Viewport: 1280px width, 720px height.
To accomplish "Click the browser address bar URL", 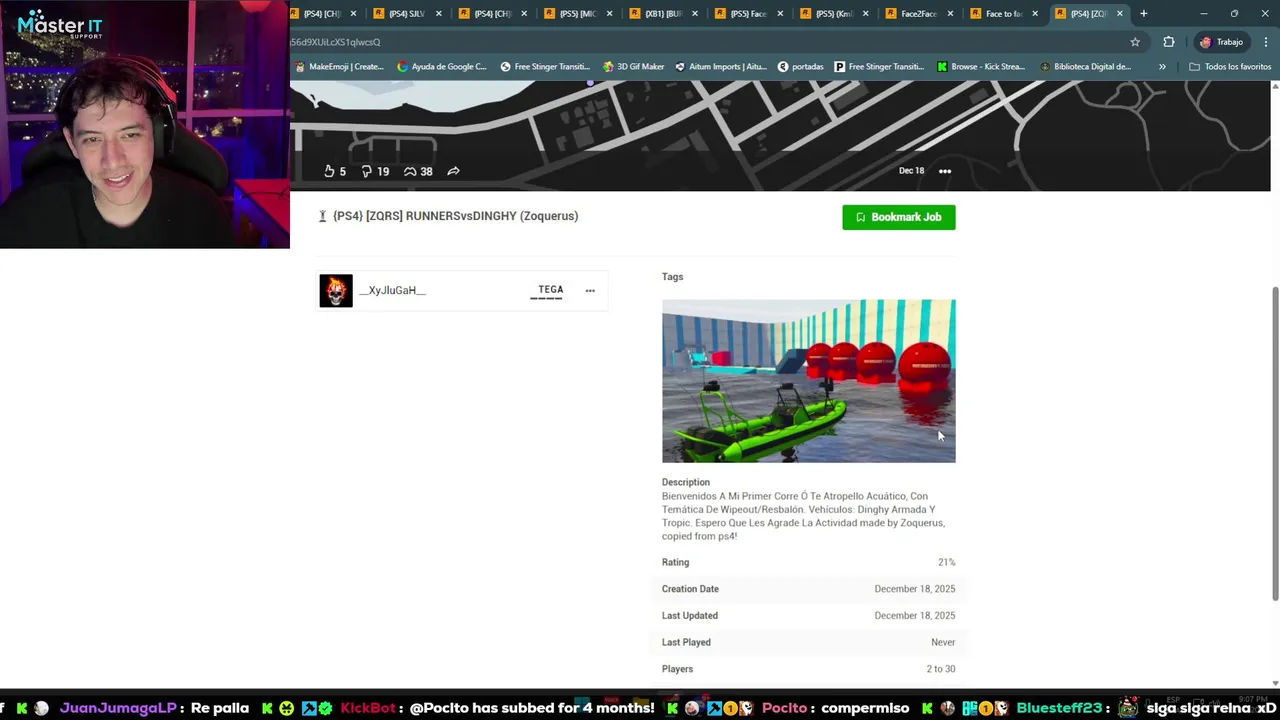I will coord(700,42).
